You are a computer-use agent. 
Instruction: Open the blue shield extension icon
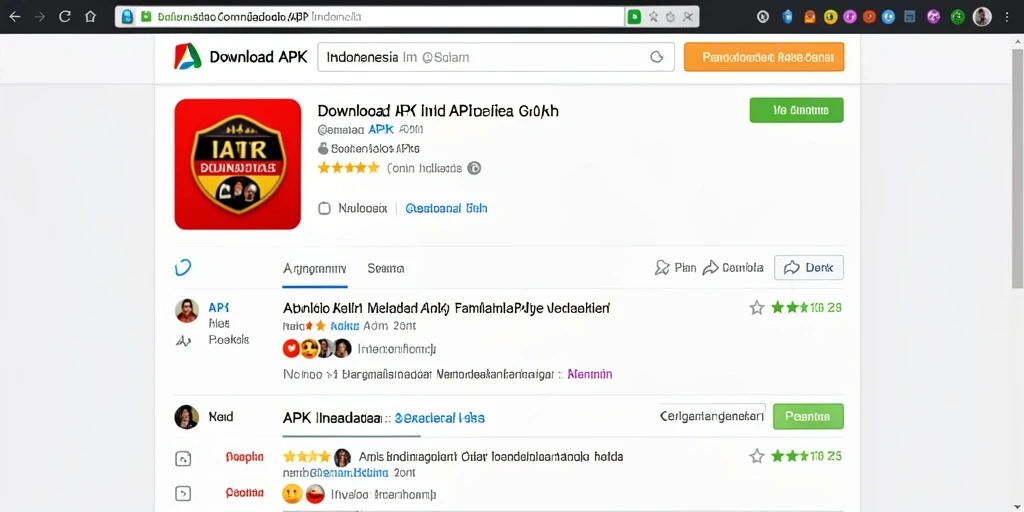pyautogui.click(x=788, y=17)
